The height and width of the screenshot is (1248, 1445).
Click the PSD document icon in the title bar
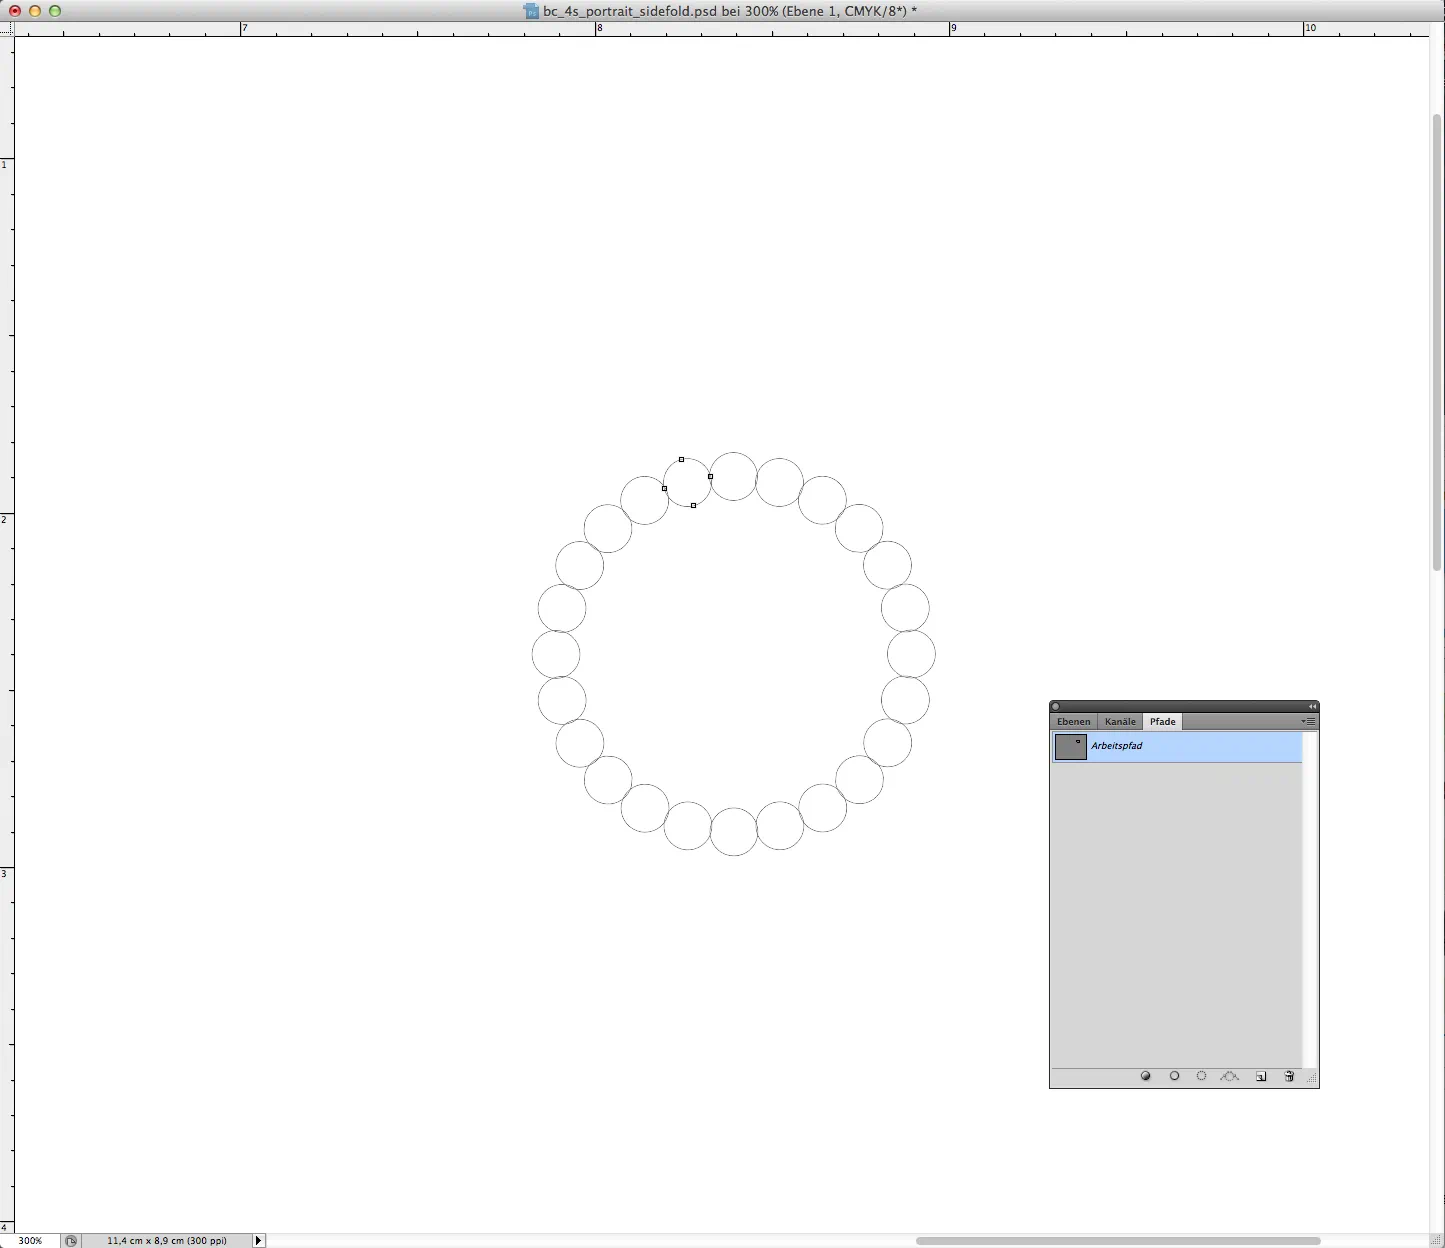pyautogui.click(x=531, y=11)
